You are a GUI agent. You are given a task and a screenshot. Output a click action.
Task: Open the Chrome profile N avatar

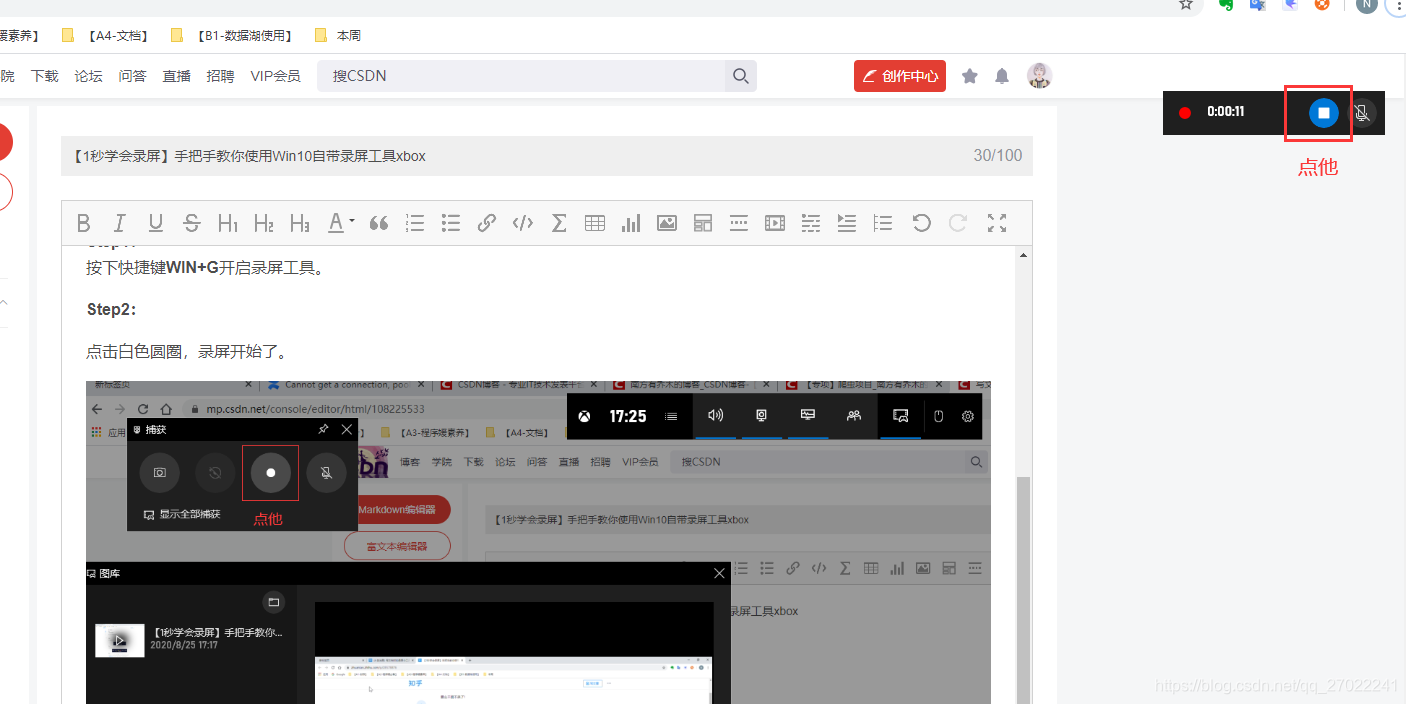pyautogui.click(x=1367, y=5)
